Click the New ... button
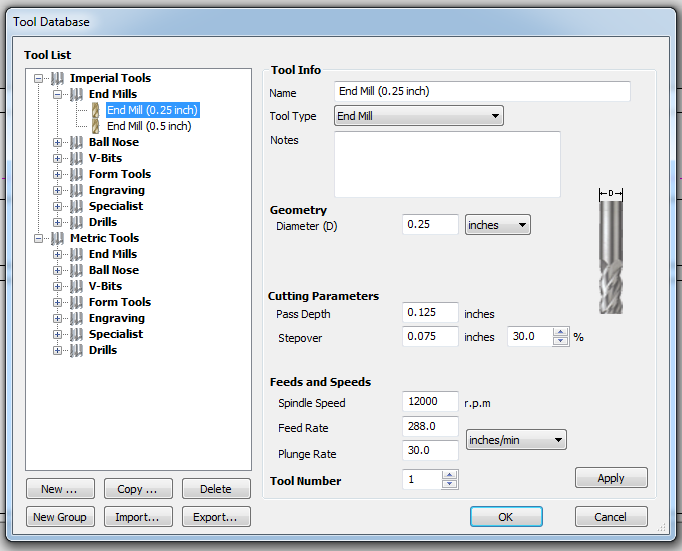This screenshot has height=551, width=682. click(60, 489)
